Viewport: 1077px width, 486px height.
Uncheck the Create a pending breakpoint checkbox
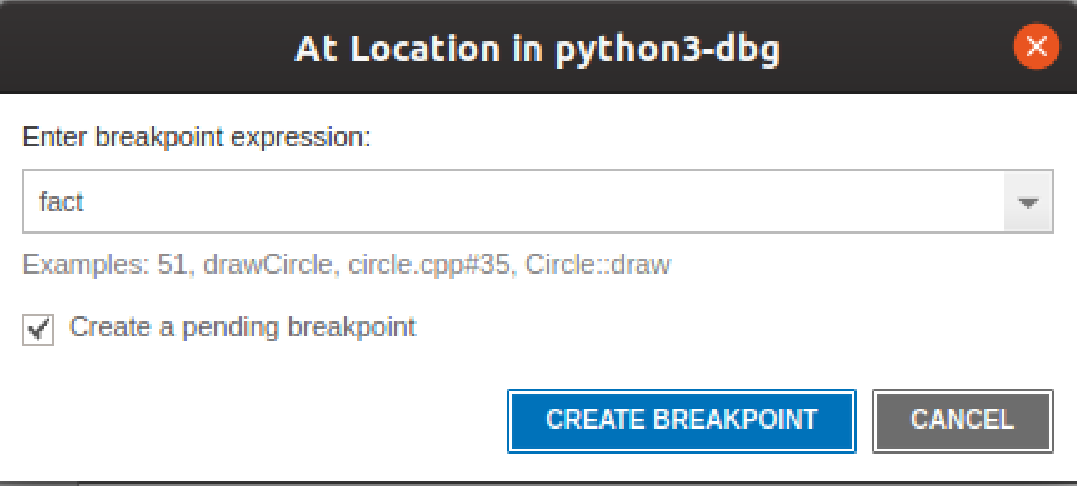38,329
